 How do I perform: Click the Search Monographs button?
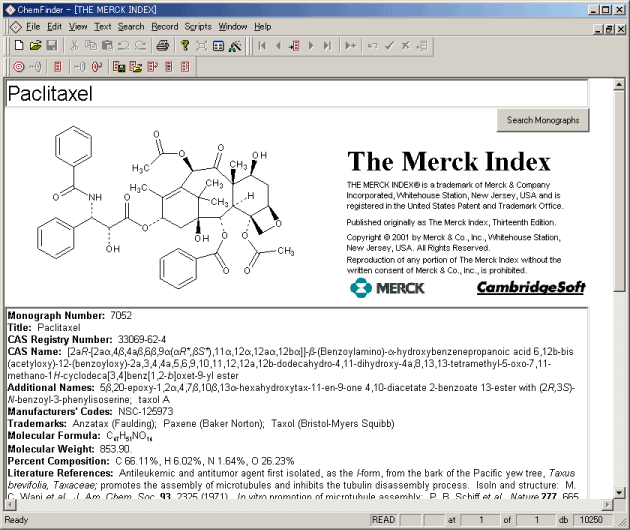coord(543,120)
